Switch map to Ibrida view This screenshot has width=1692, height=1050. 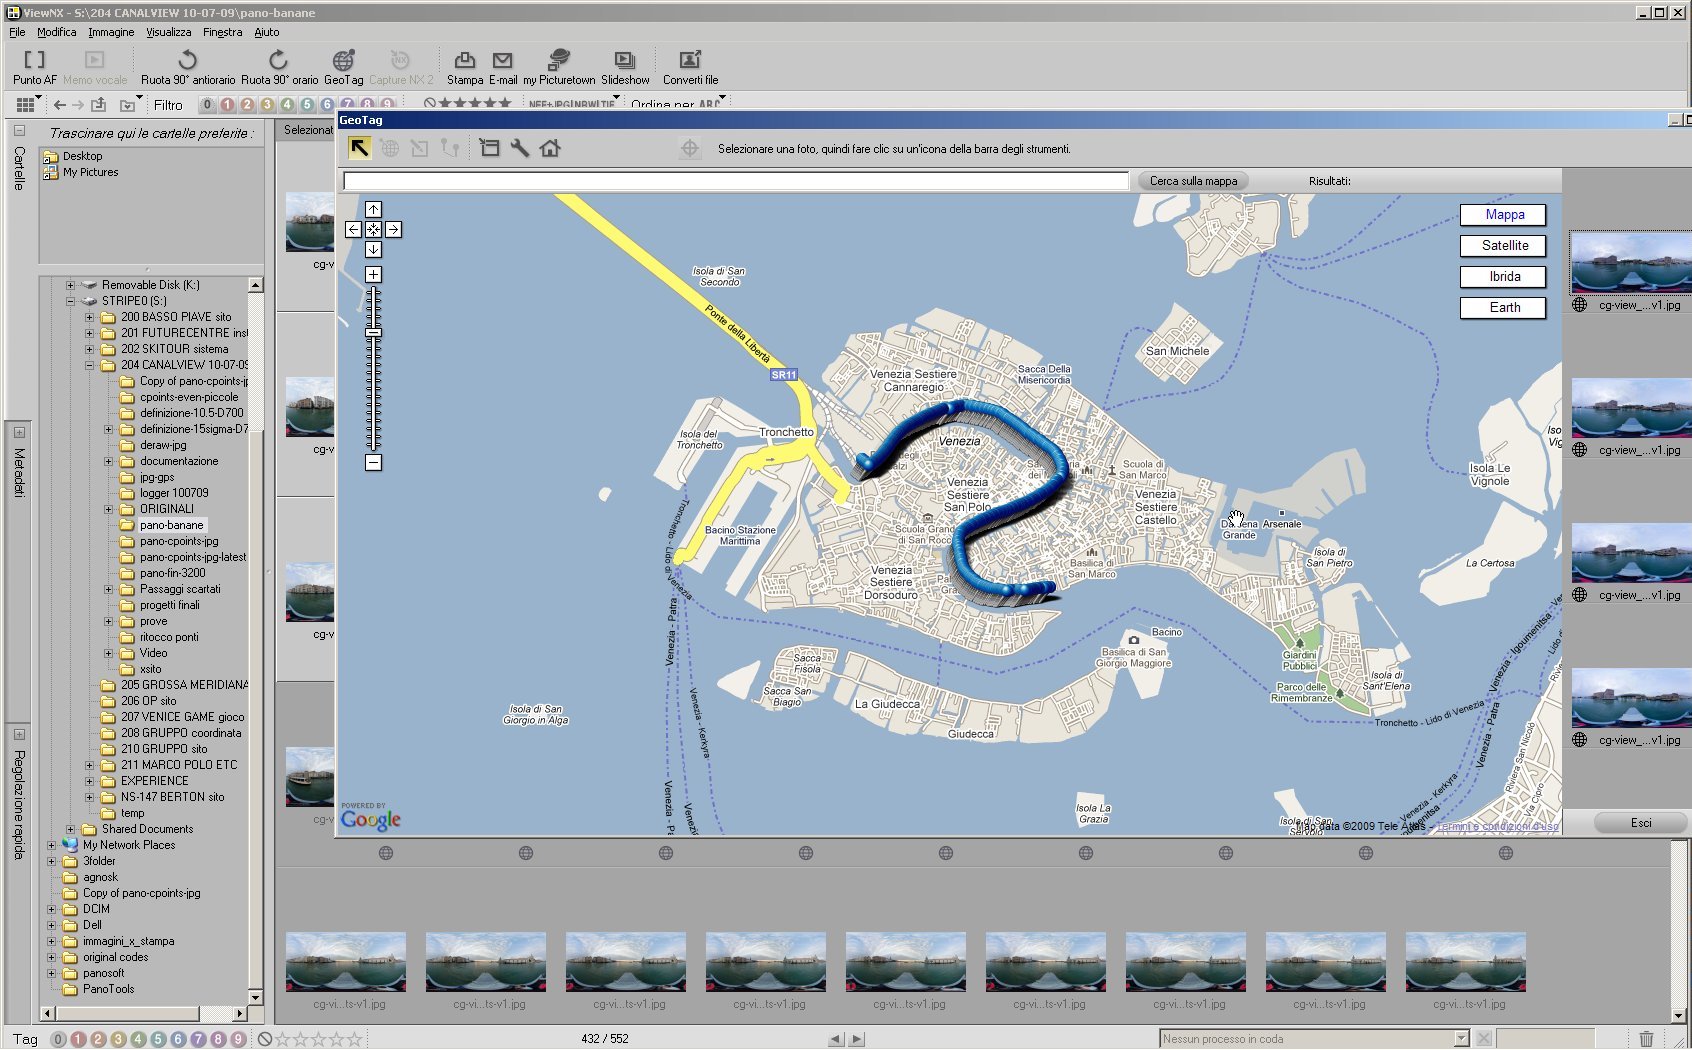click(1503, 277)
